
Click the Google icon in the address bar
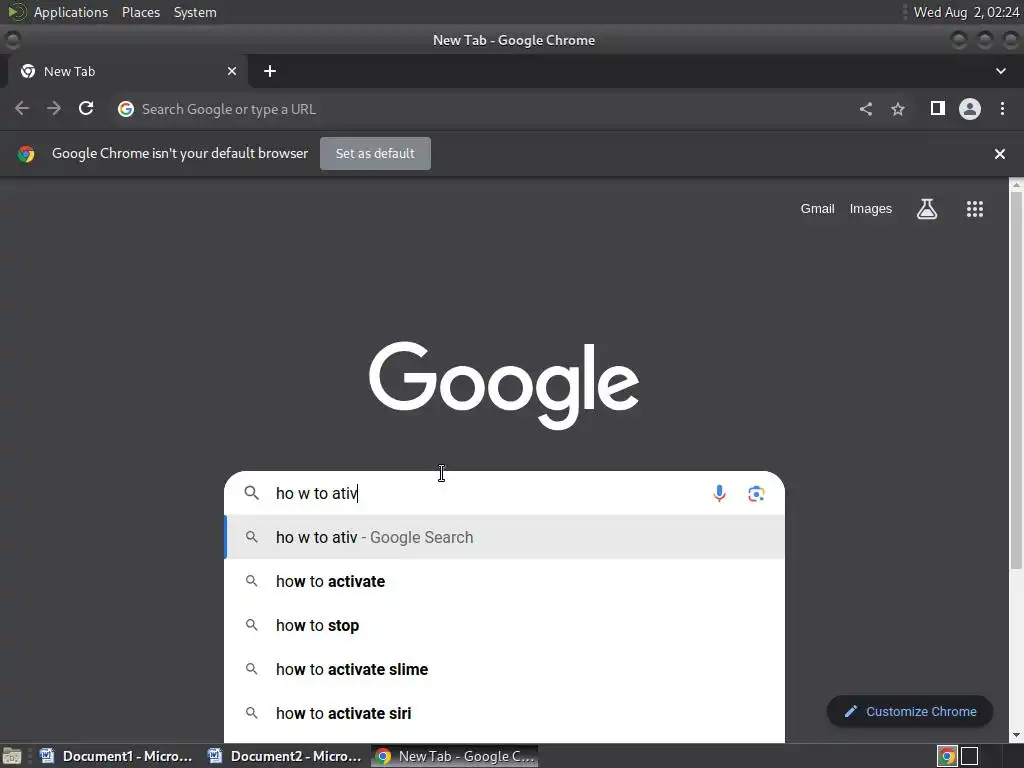point(126,109)
